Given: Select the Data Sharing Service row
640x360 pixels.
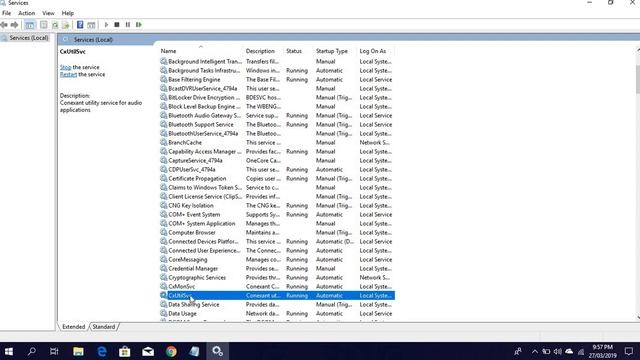Looking at the screenshot, I should (276, 304).
